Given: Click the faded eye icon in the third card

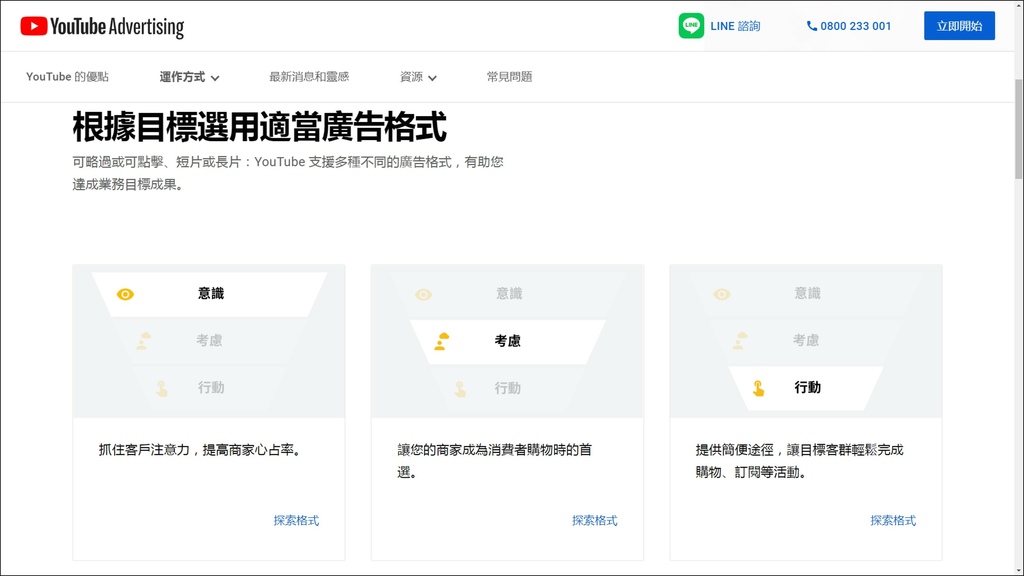Looking at the screenshot, I should point(722,295).
